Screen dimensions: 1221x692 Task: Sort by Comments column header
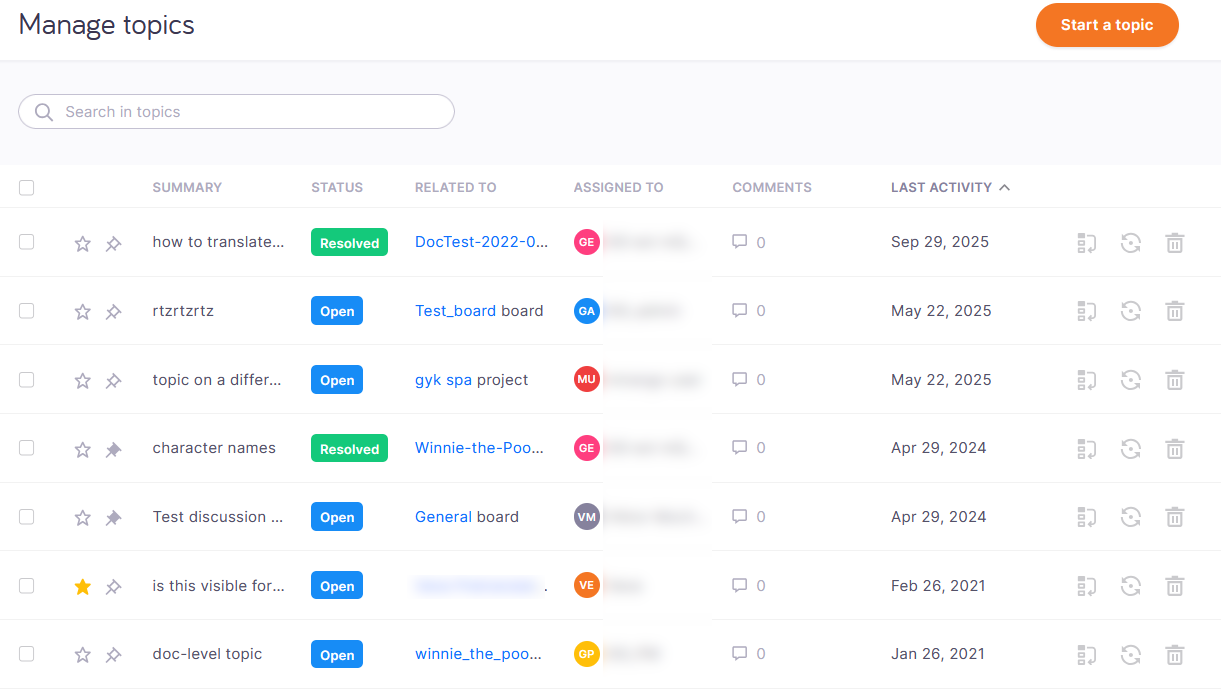pyautogui.click(x=772, y=187)
